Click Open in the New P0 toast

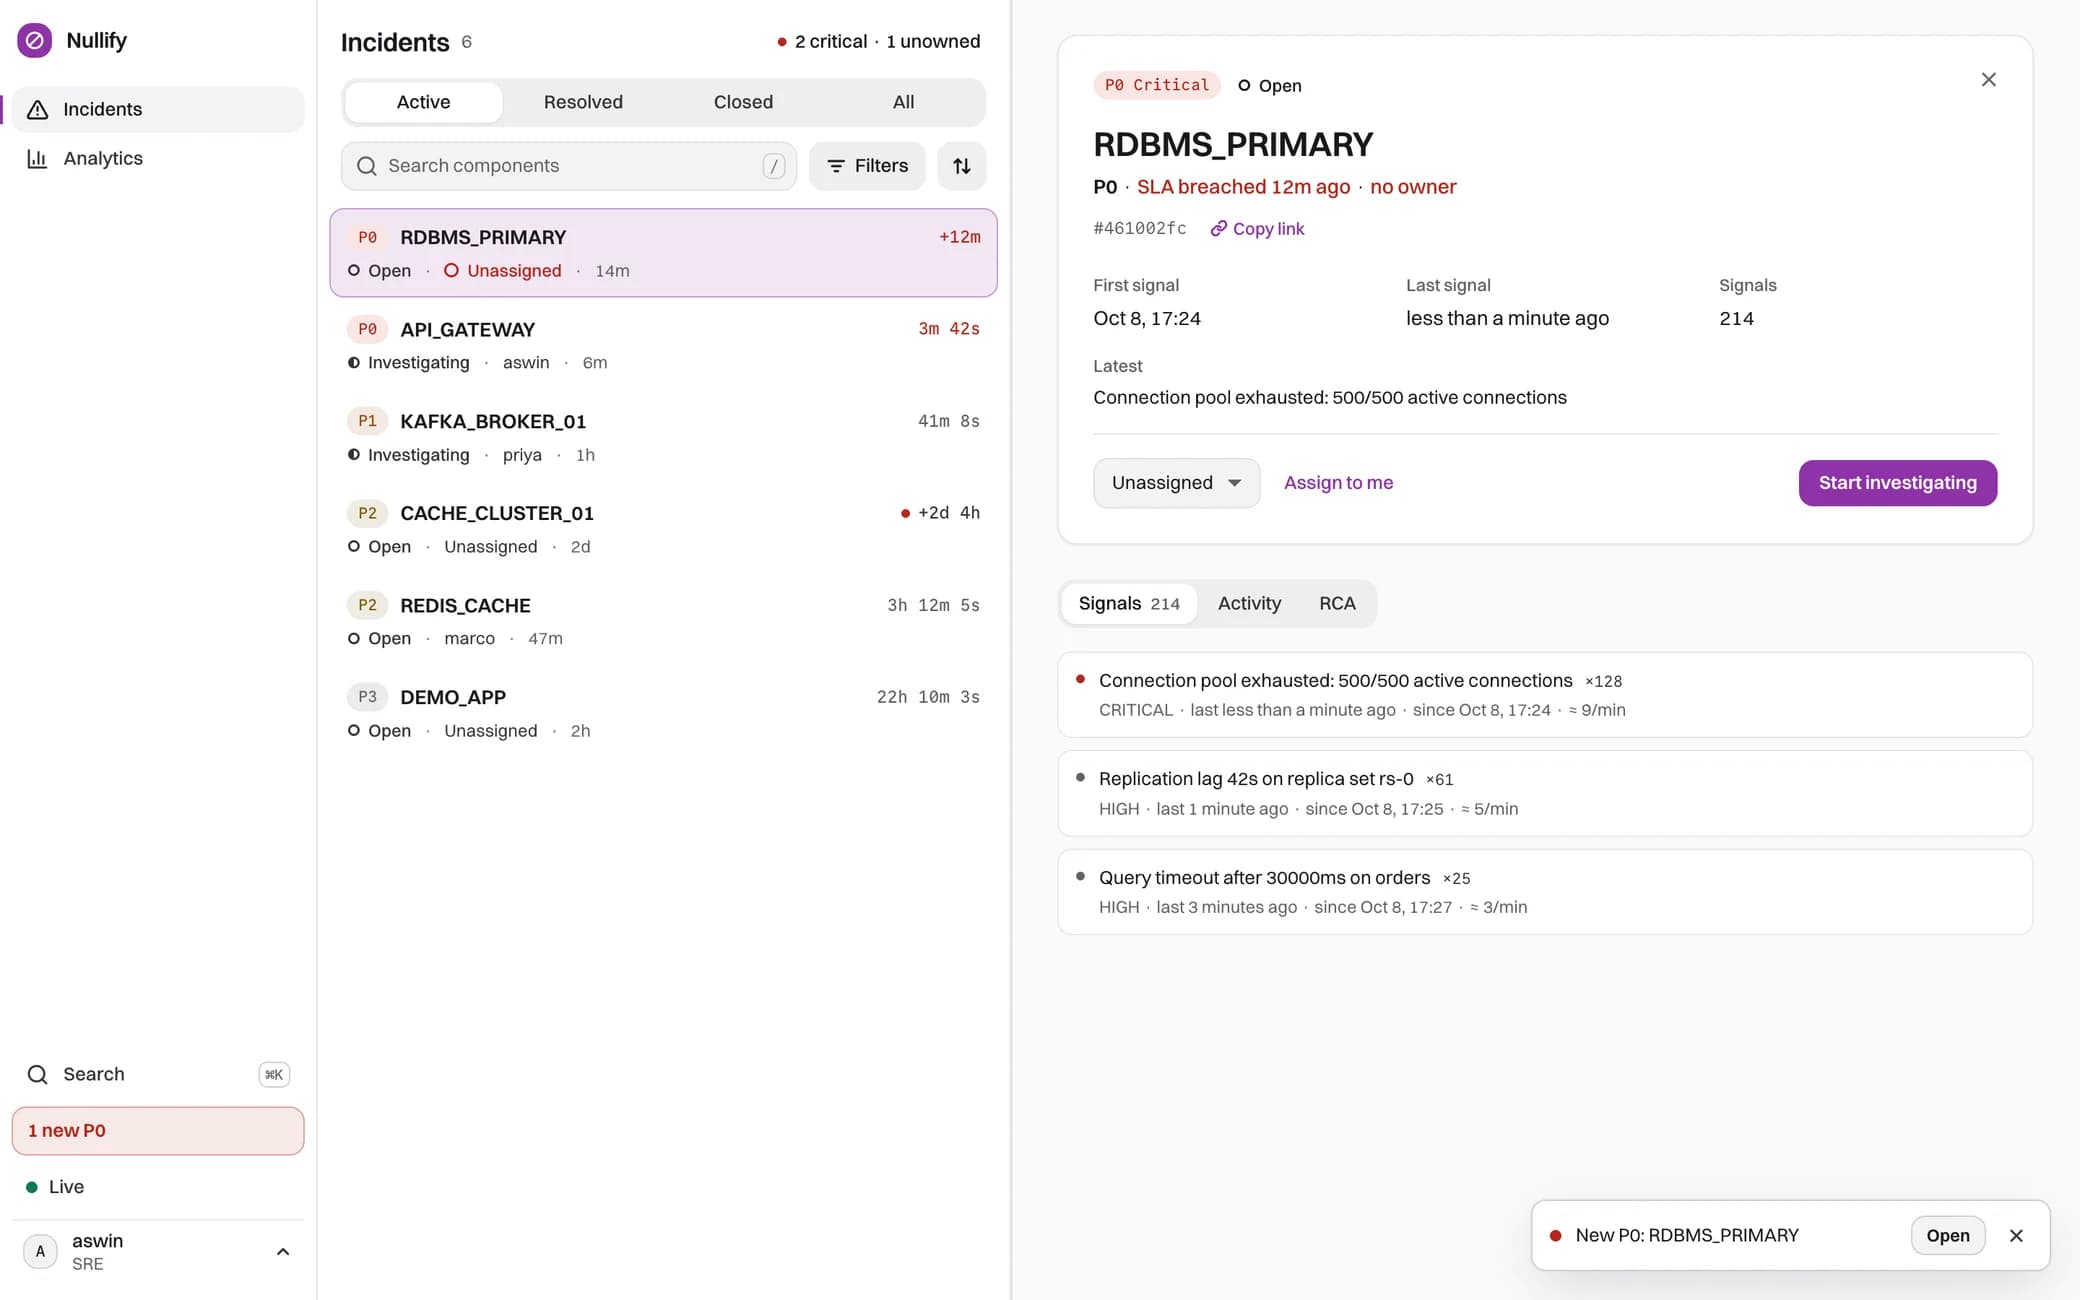pos(1947,1235)
